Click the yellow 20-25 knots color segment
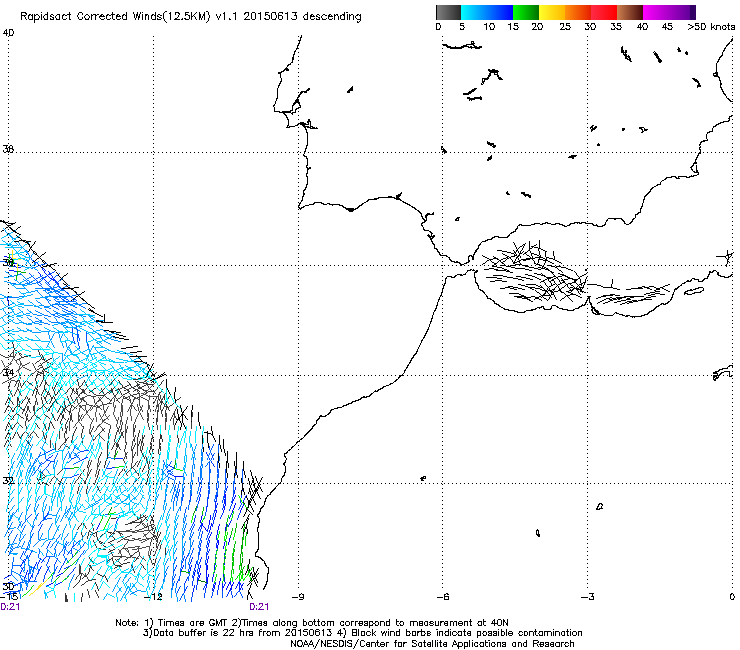 coord(552,12)
